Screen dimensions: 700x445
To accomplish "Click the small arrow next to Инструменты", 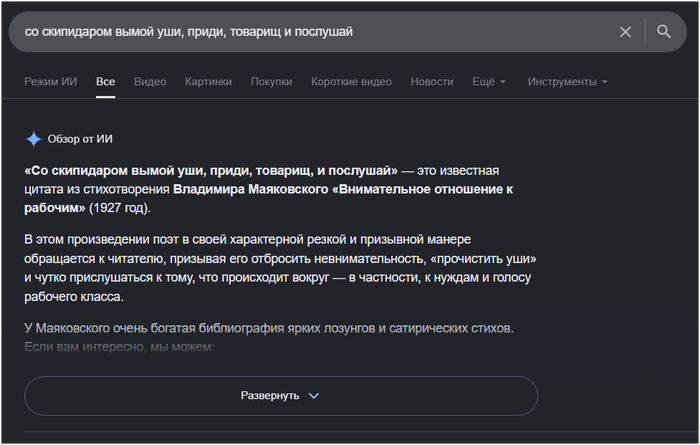I will point(604,82).
